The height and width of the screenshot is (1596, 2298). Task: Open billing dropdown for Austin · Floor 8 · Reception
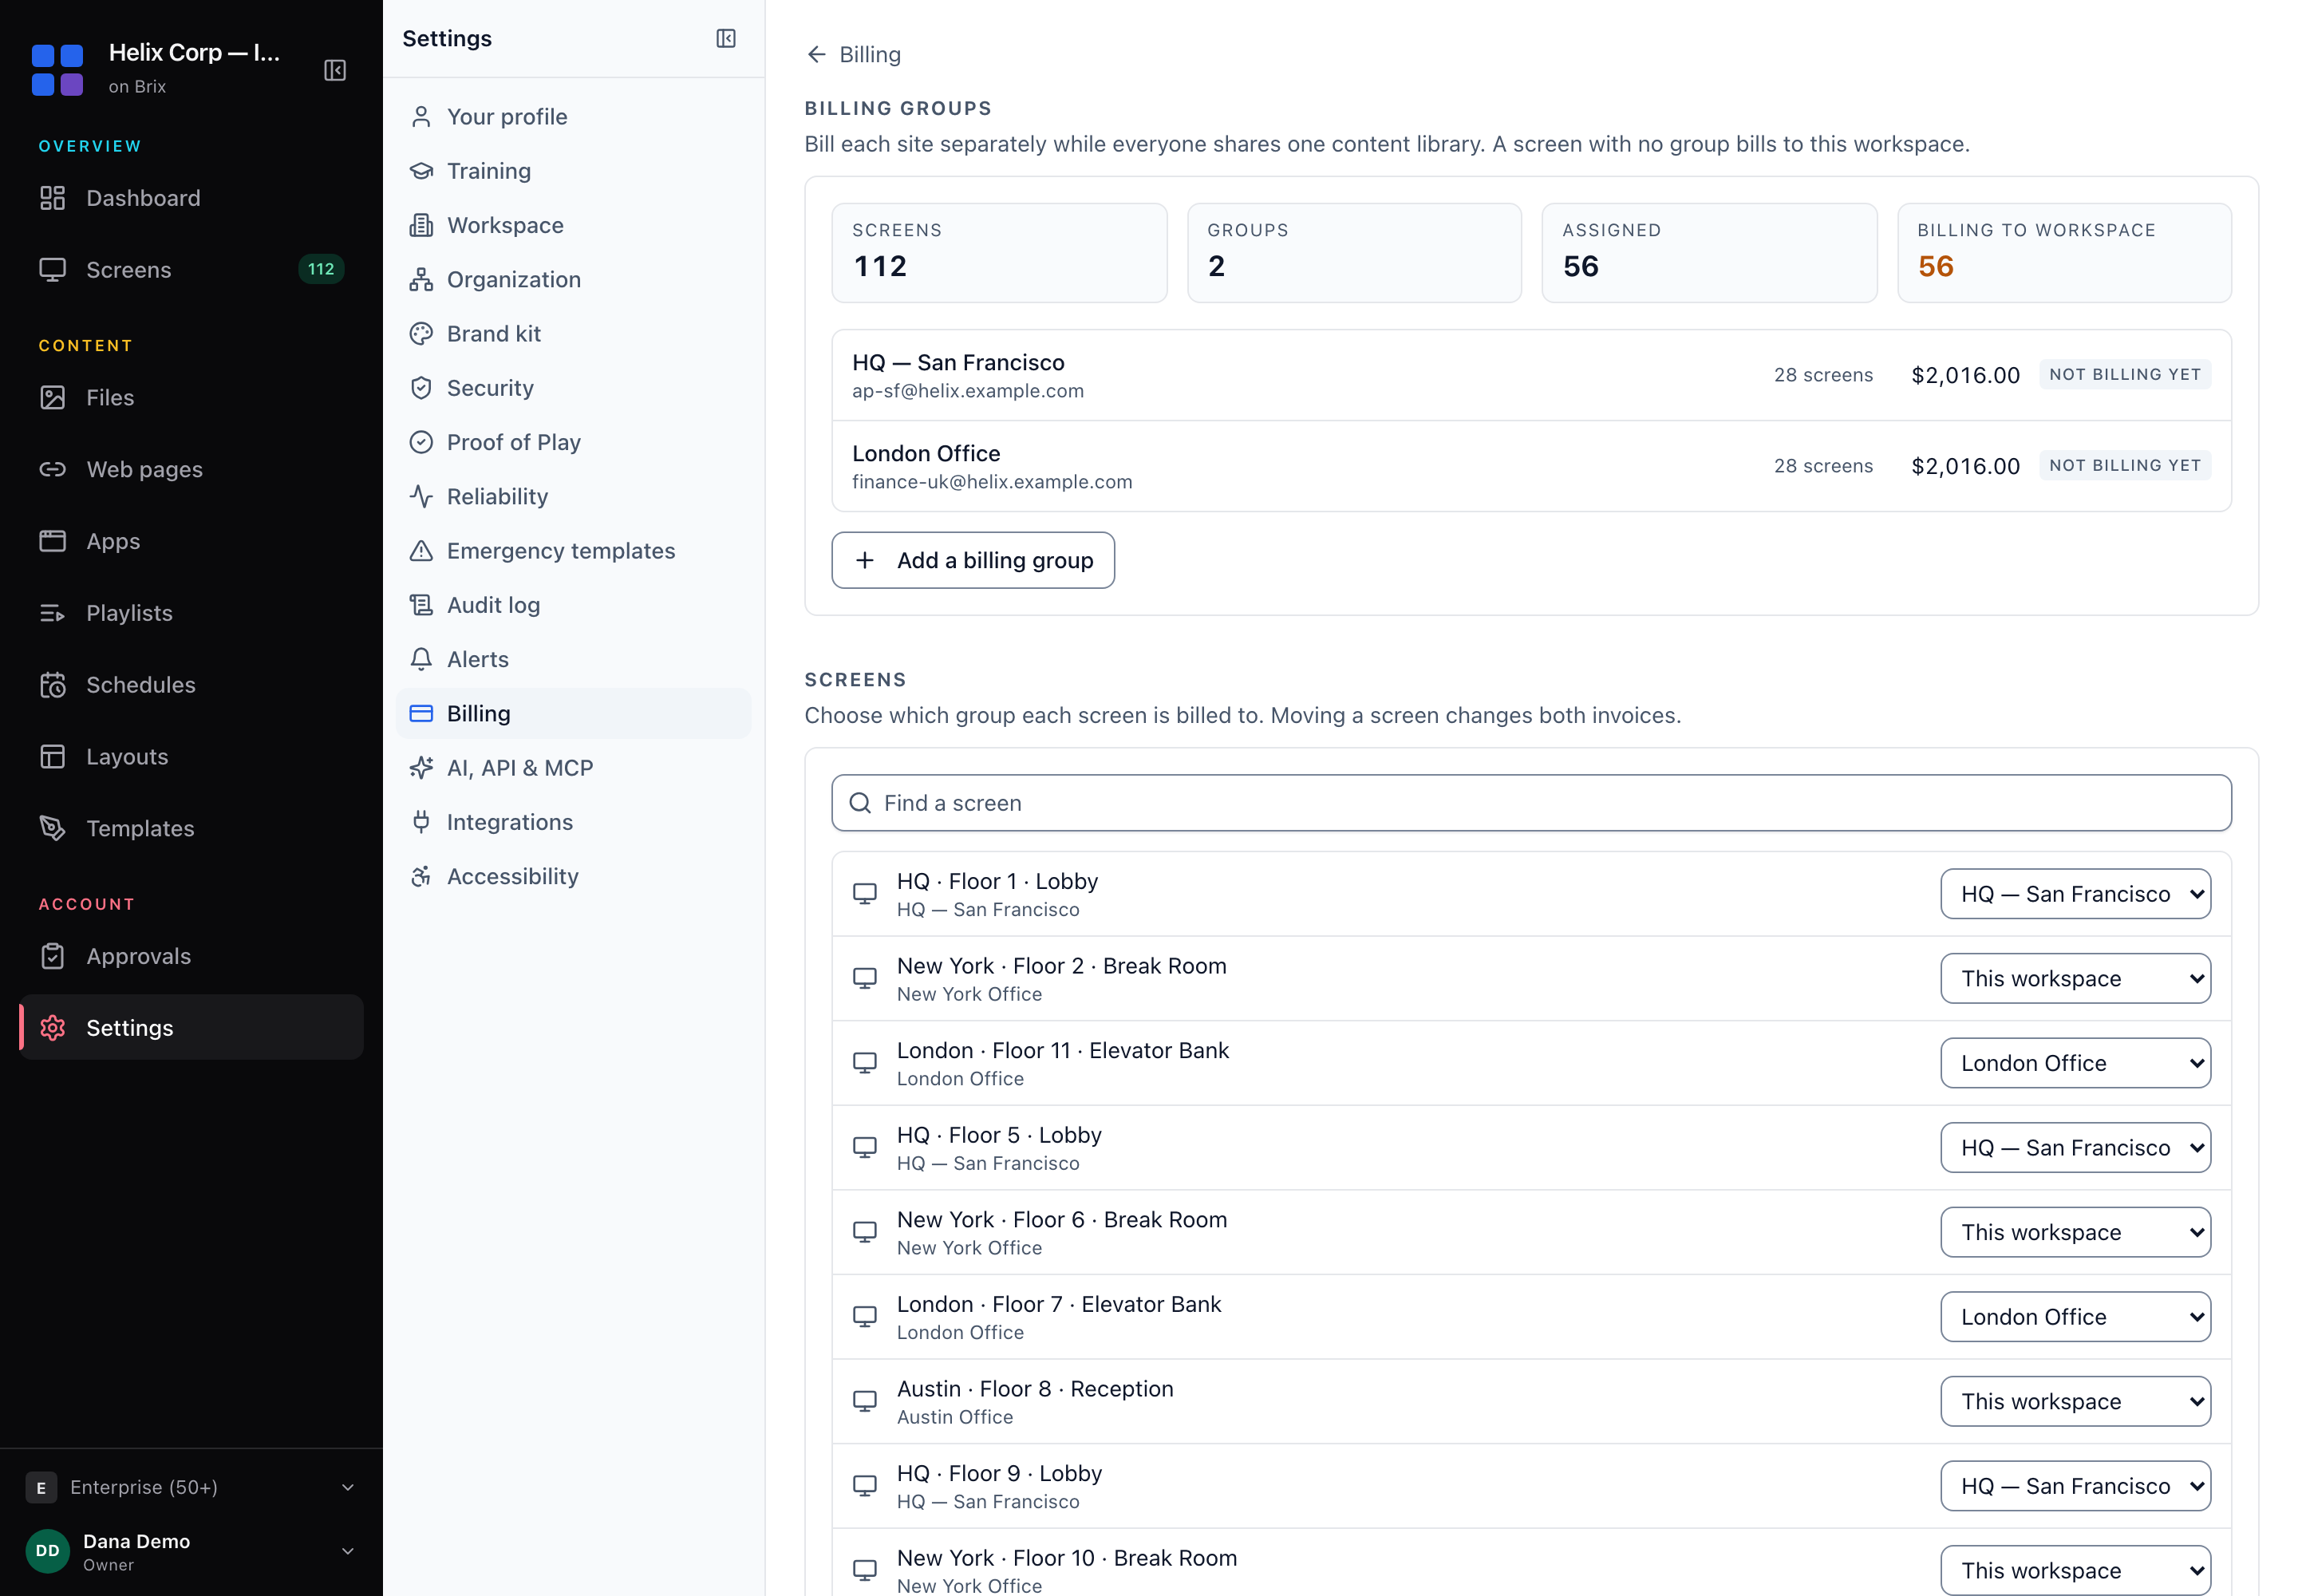2075,1401
